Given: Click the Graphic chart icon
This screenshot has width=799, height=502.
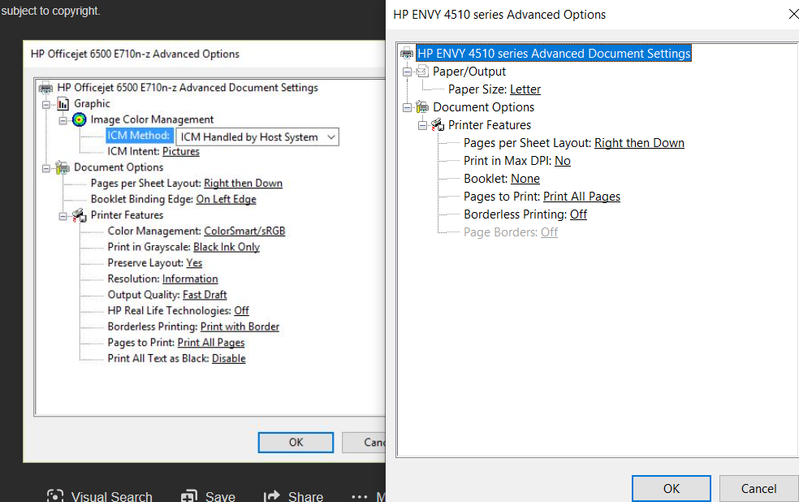Looking at the screenshot, I should pyautogui.click(x=63, y=104).
